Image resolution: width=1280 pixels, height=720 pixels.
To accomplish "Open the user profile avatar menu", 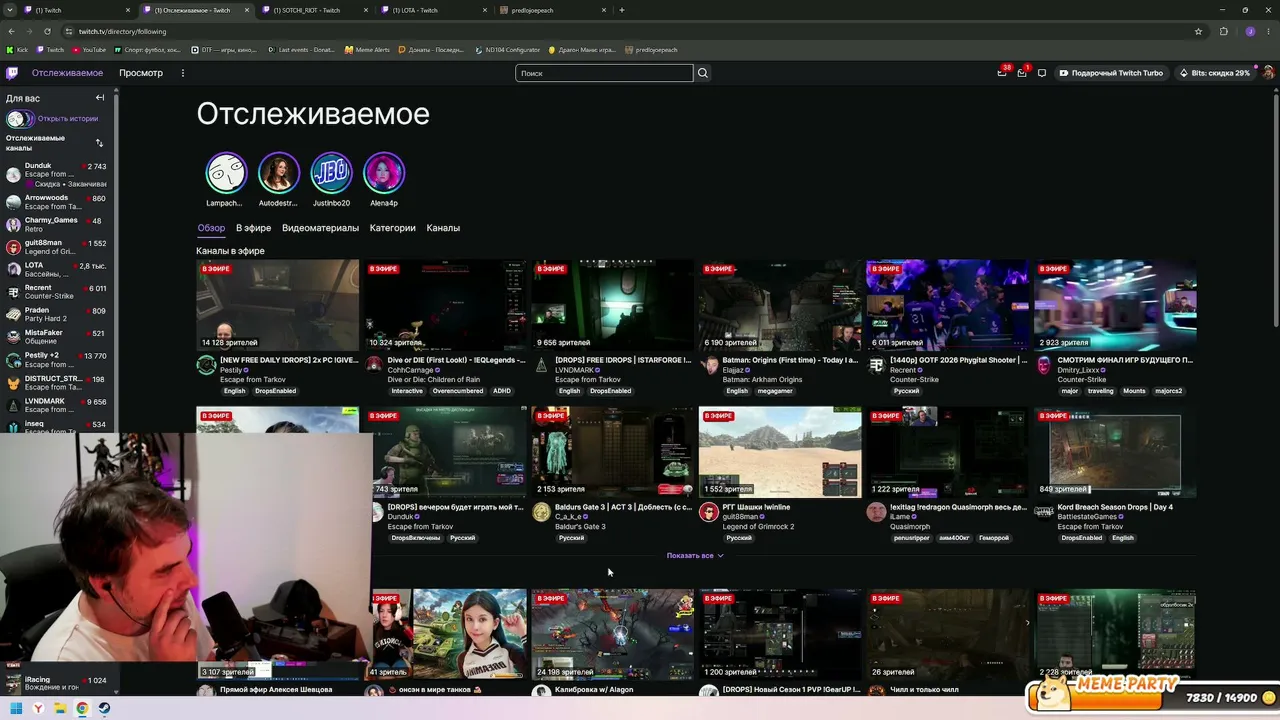I will pos(1268,73).
